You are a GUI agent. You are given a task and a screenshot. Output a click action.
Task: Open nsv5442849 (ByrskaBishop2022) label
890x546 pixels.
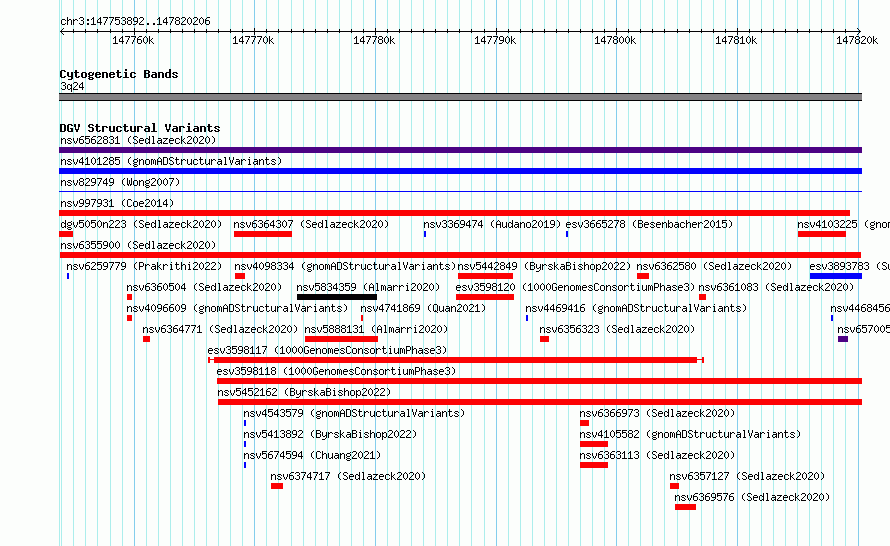(x=544, y=266)
